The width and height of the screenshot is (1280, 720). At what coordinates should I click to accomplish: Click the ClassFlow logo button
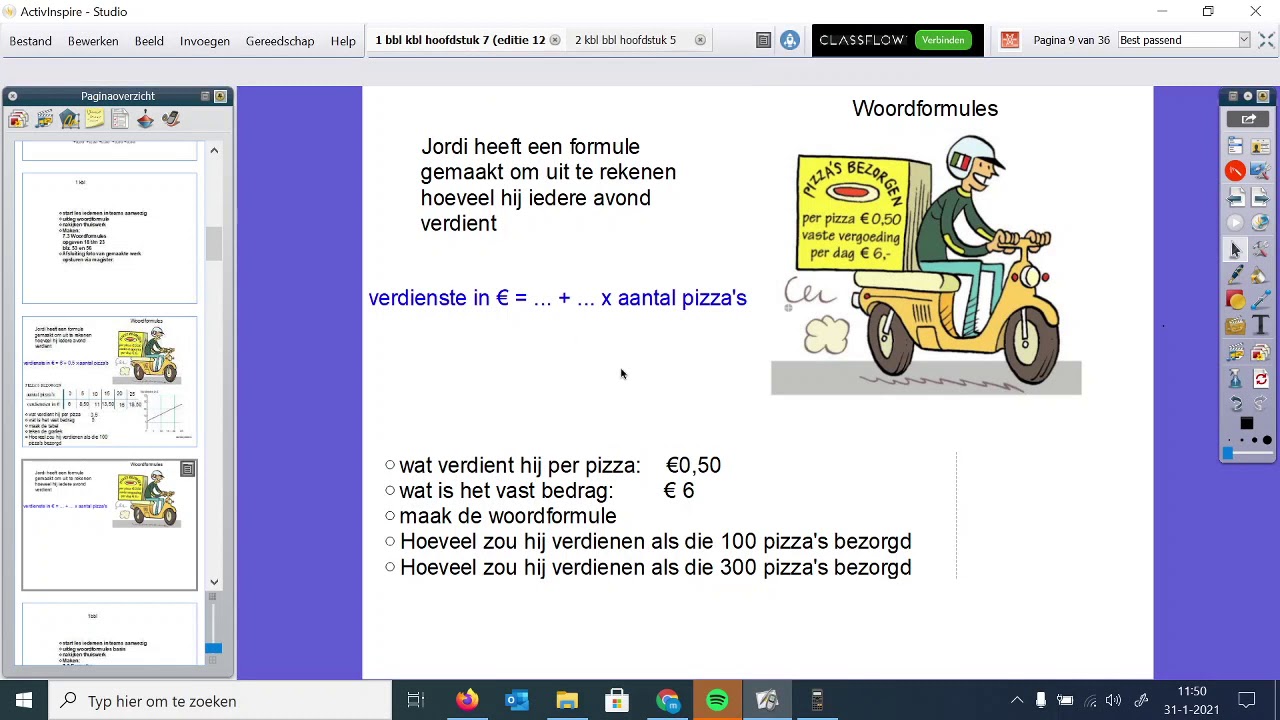(862, 40)
